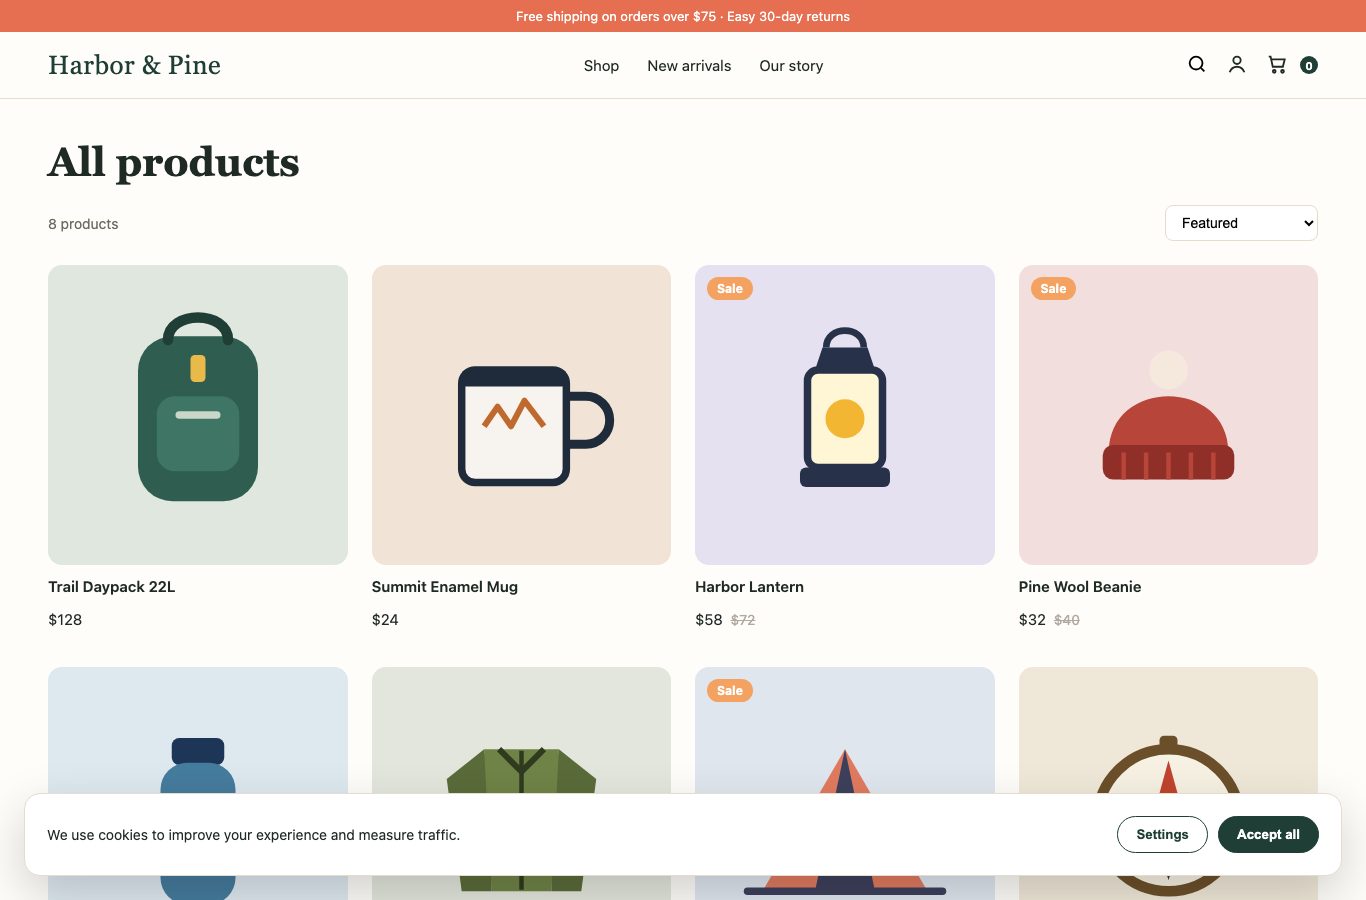Image resolution: width=1366 pixels, height=900 pixels.
Task: Click the $58 sale price
Action: (x=709, y=620)
